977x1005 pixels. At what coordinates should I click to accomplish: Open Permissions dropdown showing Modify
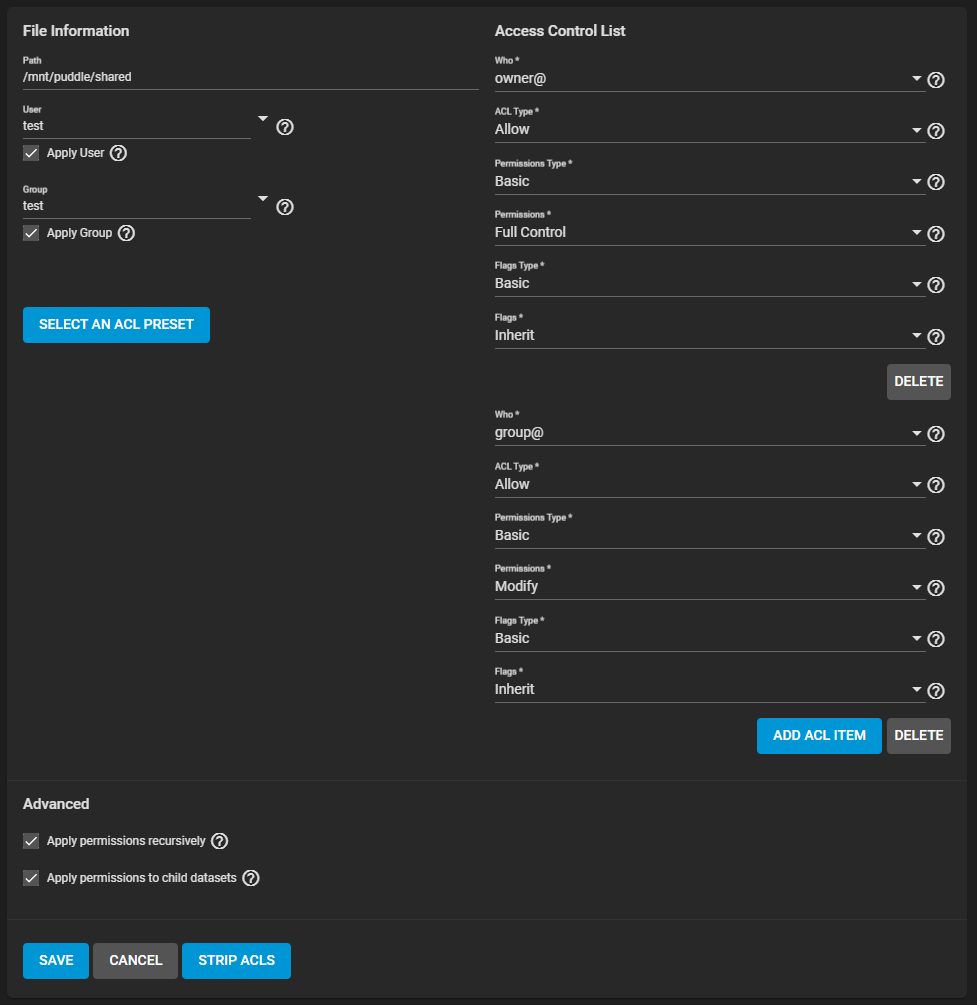(x=710, y=586)
